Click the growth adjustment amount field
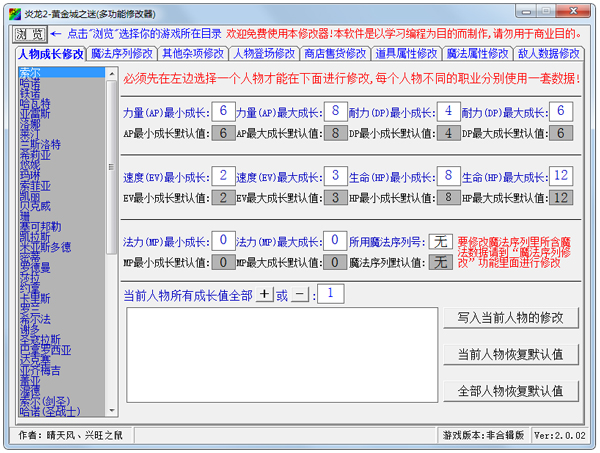Screen dimensions: 600x453 (332, 293)
